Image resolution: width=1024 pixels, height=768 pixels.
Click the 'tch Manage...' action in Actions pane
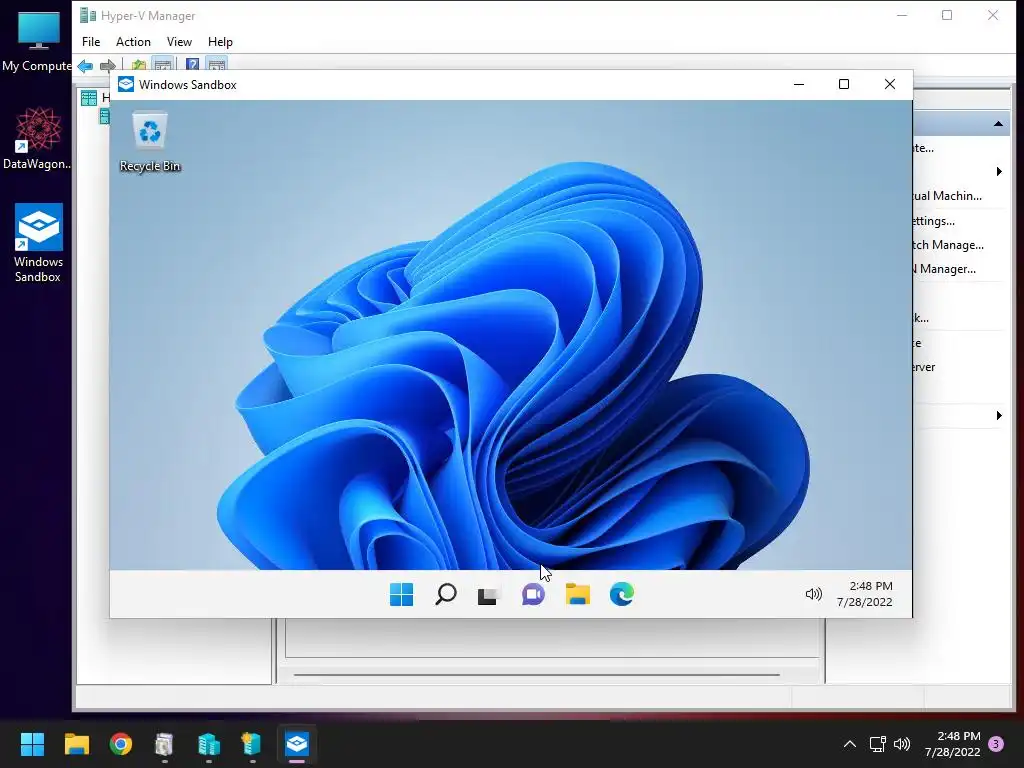(x=948, y=245)
